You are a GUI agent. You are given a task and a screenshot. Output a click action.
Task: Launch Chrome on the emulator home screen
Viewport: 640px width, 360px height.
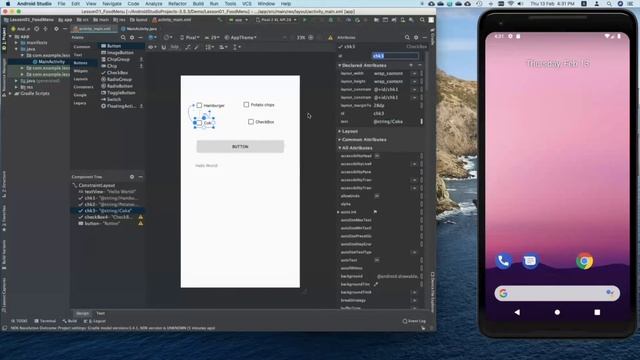point(584,261)
